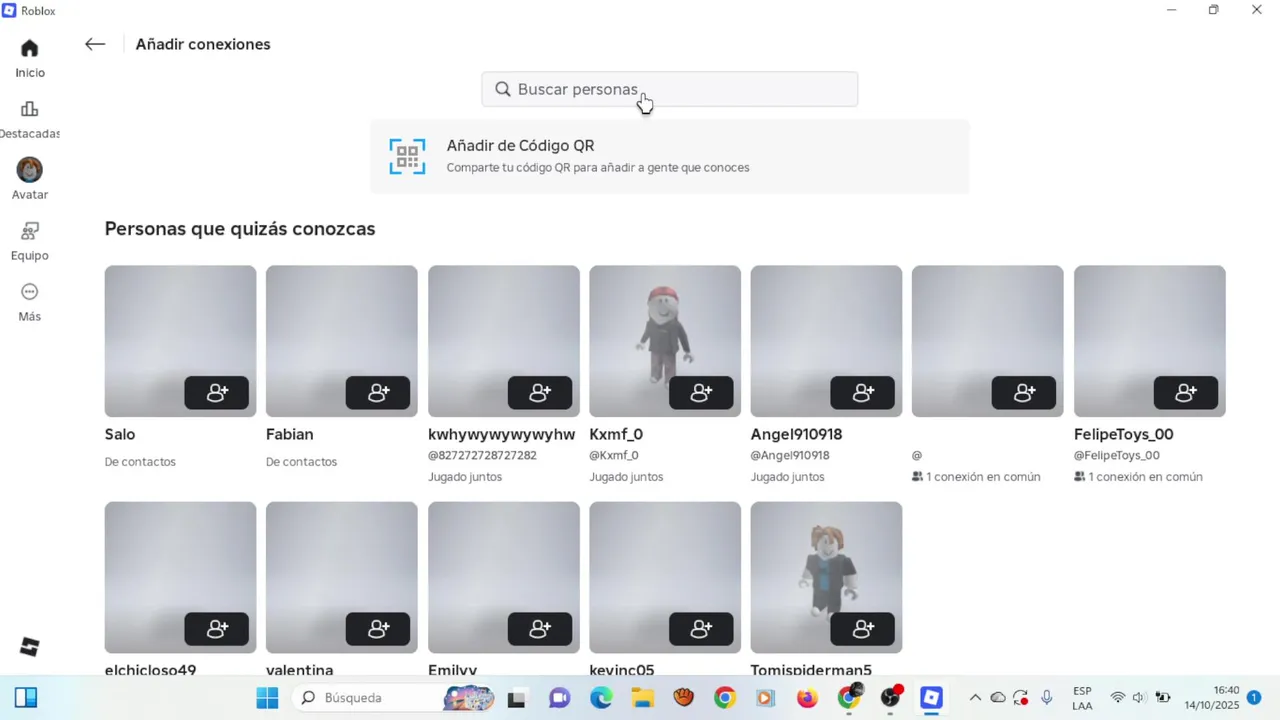
Task: Click the QR code scanner icon
Action: click(407, 156)
